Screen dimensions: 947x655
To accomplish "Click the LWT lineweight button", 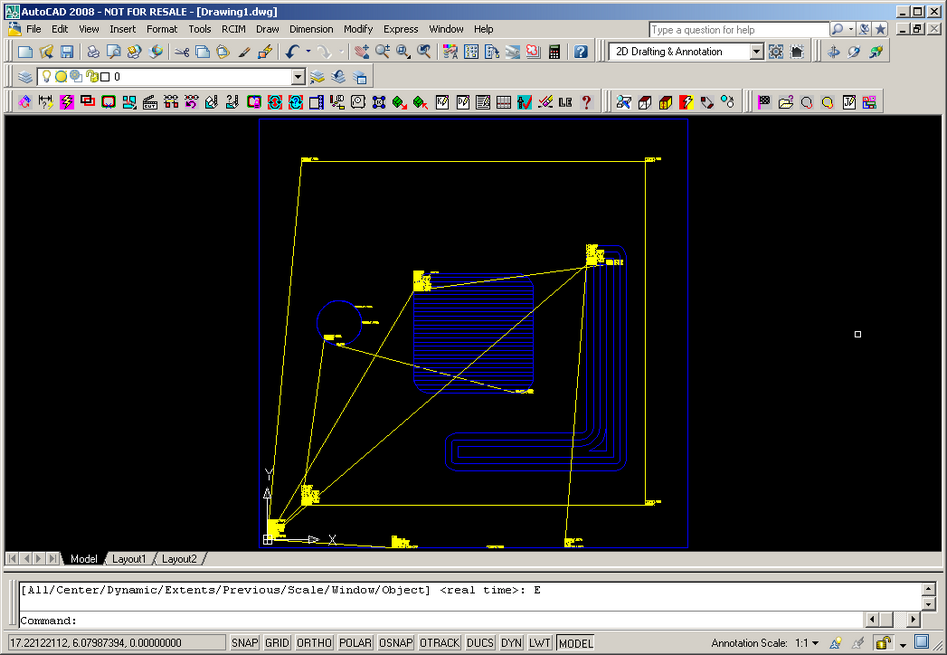I will 540,643.
